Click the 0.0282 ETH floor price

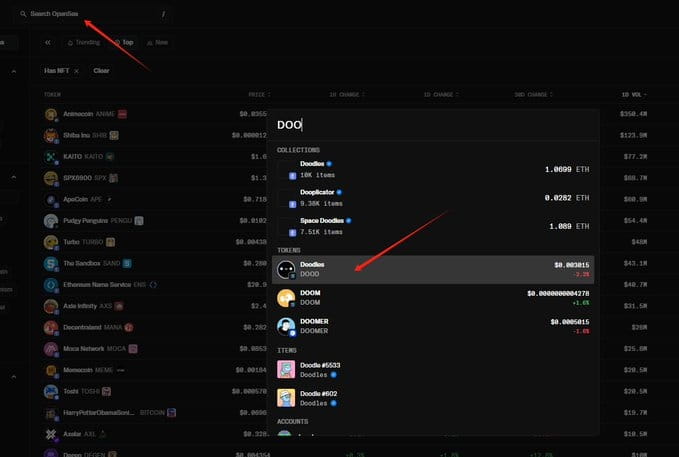567,198
